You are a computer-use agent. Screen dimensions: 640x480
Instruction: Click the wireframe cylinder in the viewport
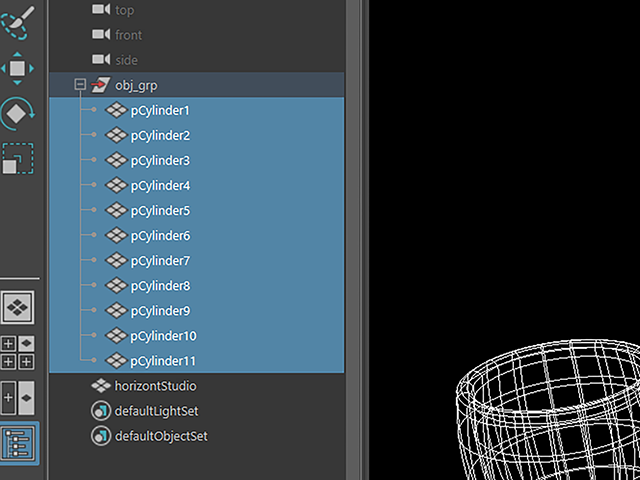(549, 410)
